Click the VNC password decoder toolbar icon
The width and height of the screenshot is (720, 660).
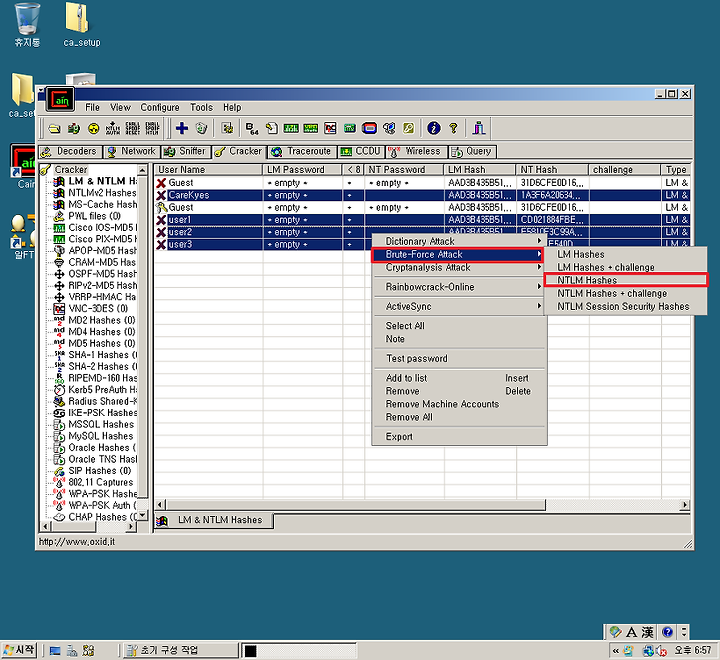tap(330, 128)
